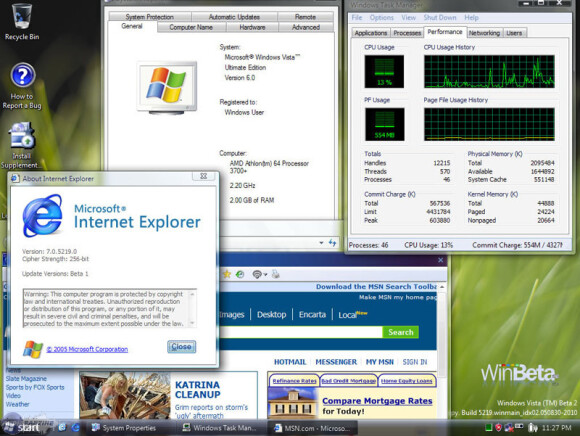Screen dimensions: 580x436
Task: Open the Recycle Bin desktop icon
Action: coord(21,21)
